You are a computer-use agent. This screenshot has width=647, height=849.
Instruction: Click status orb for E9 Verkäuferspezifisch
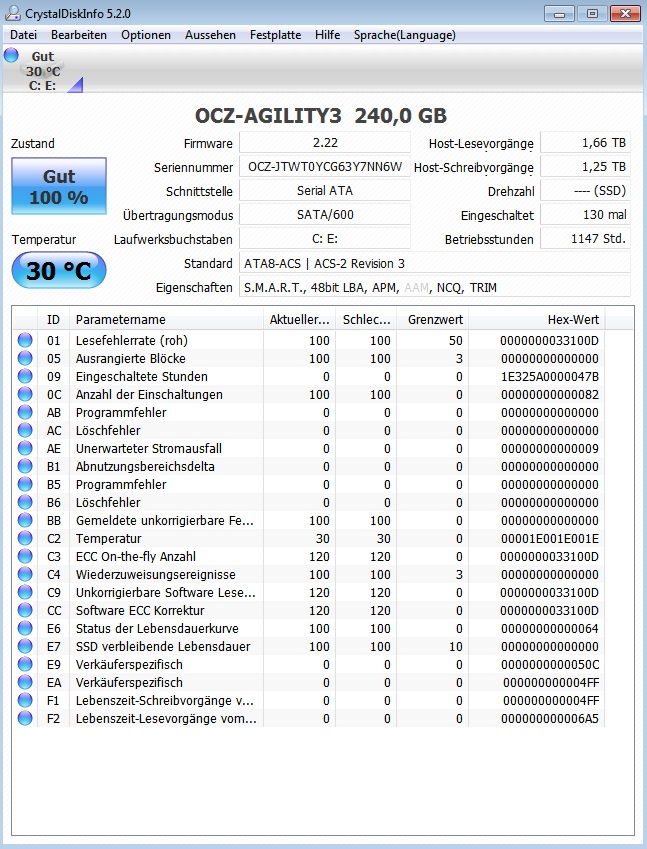coord(25,664)
